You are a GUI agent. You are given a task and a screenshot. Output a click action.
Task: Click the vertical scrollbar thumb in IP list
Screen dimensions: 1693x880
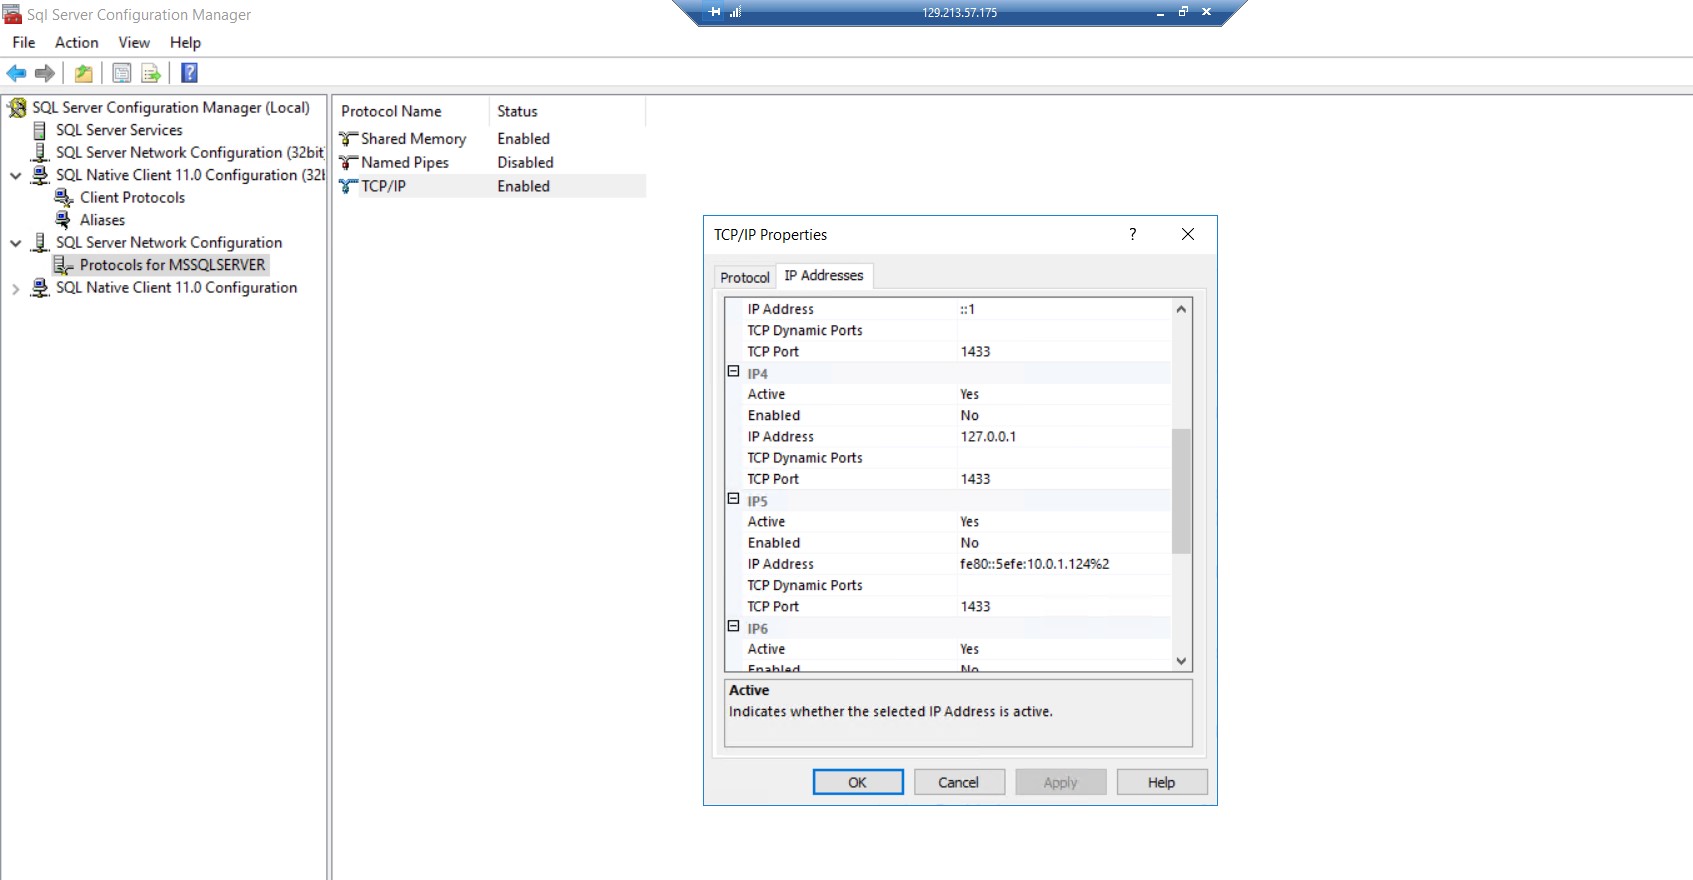pyautogui.click(x=1181, y=491)
